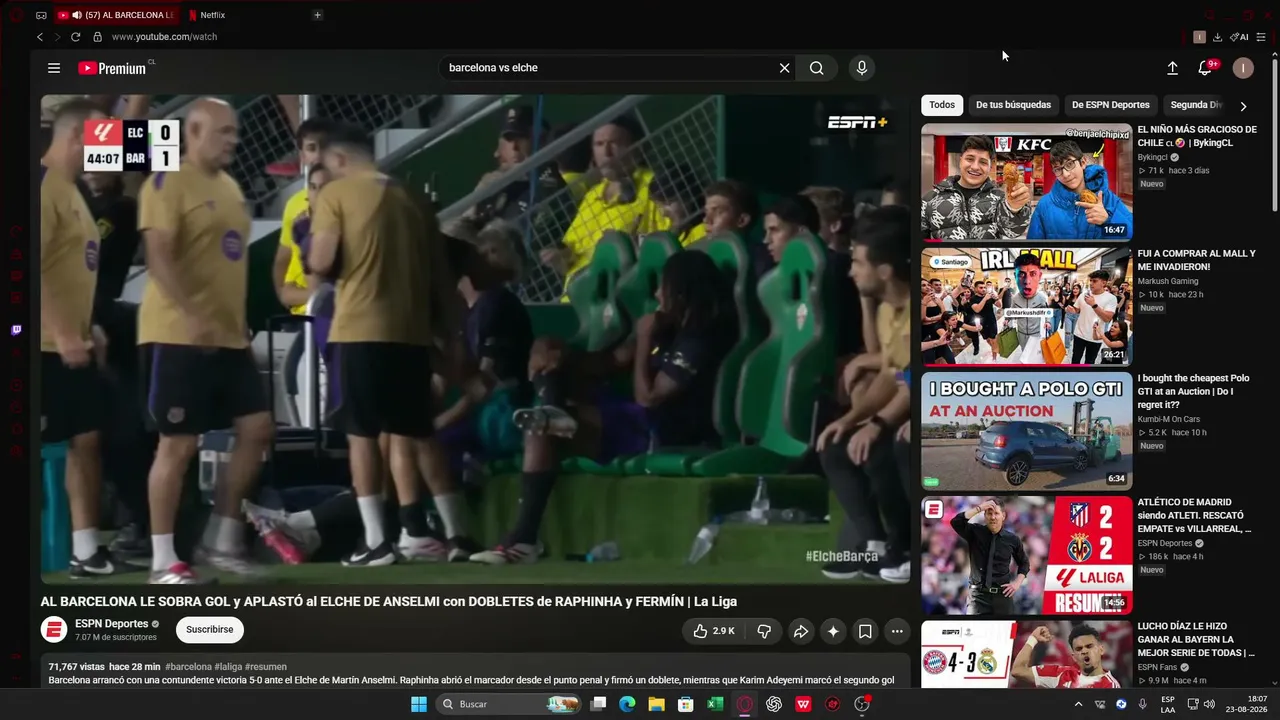Click the video player to pause
Viewport: 1280px width, 720px height.
click(475, 339)
